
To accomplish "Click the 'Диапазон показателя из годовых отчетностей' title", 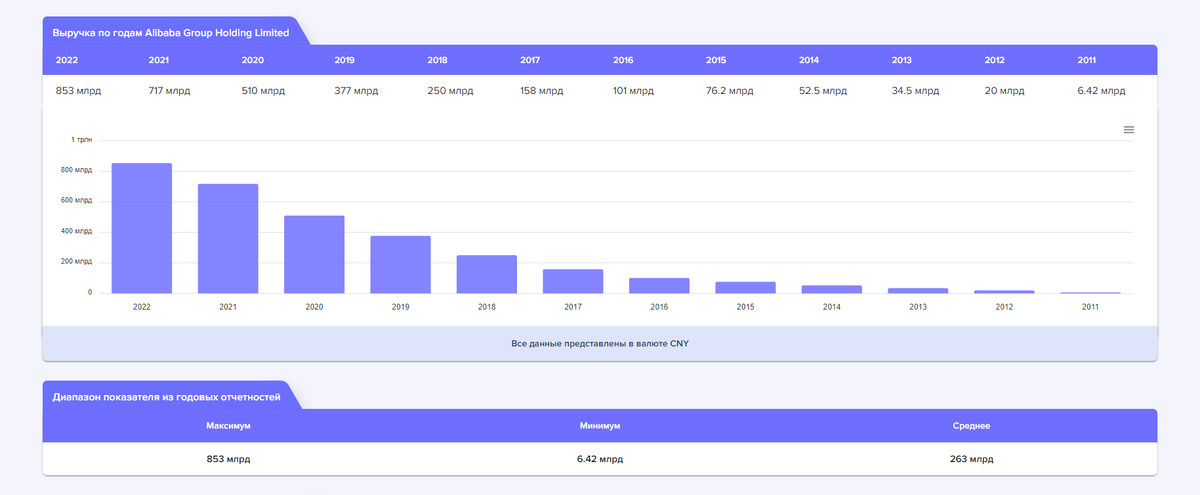I will coord(166,397).
